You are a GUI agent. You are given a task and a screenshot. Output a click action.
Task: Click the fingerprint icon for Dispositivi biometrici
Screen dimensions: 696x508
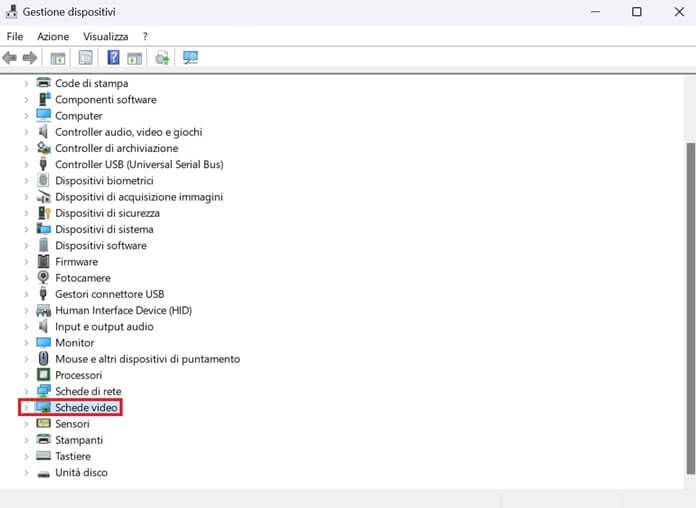tap(43, 180)
